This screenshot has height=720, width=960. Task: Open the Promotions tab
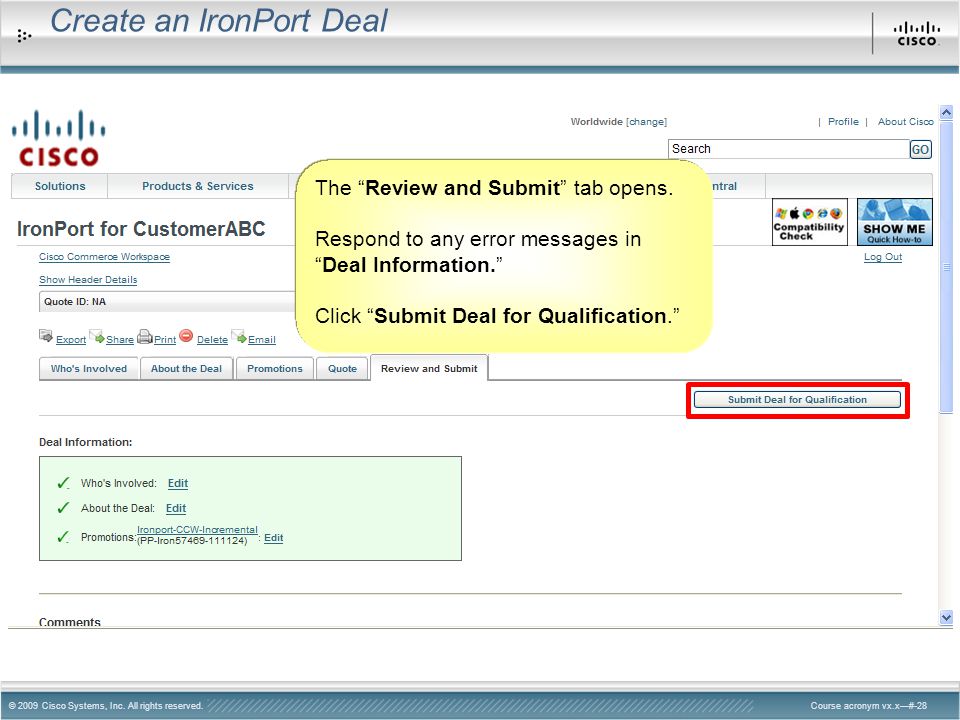tap(275, 369)
